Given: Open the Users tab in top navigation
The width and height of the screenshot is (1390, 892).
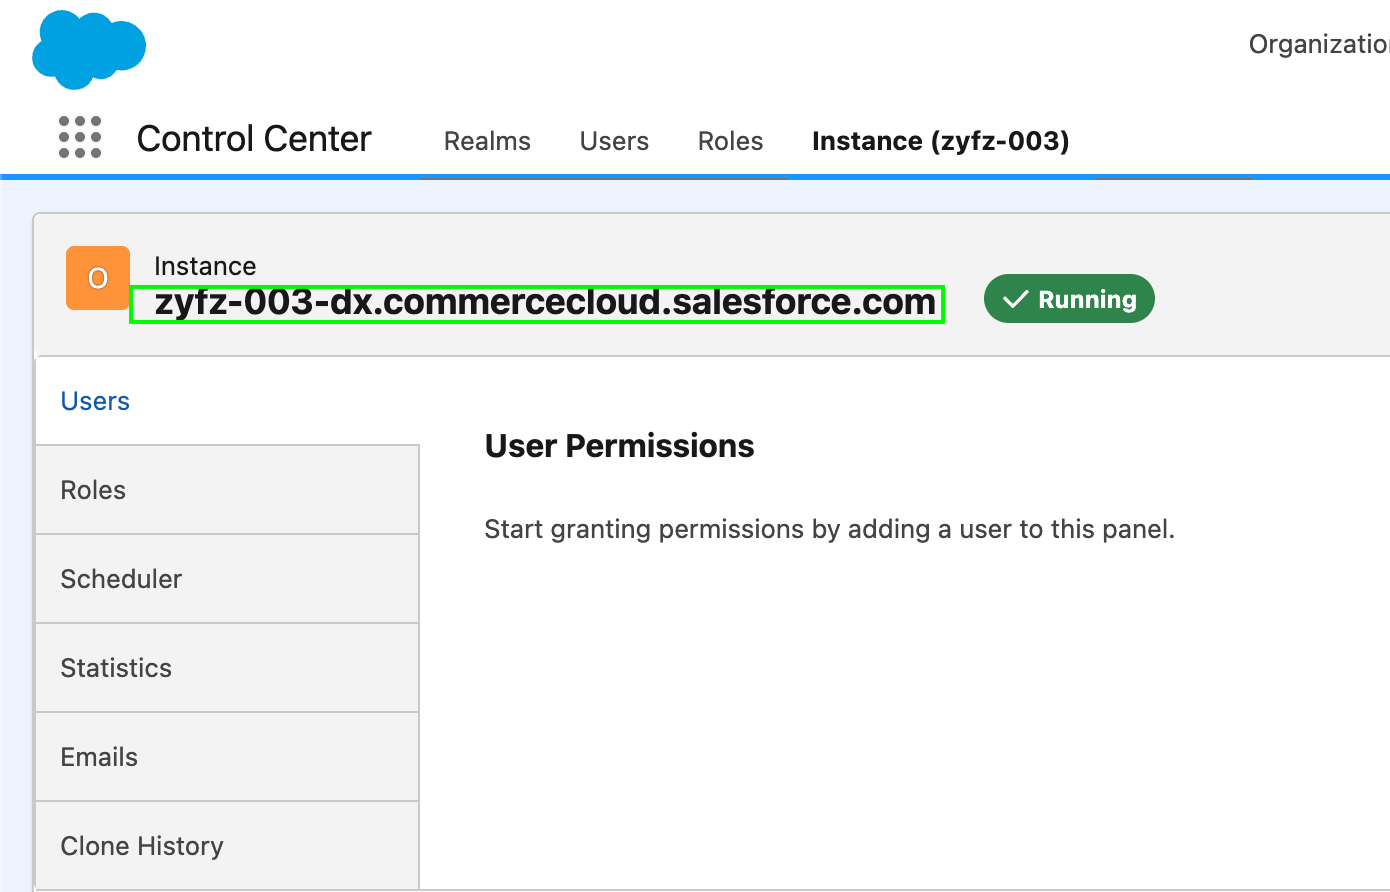Looking at the screenshot, I should [x=614, y=141].
